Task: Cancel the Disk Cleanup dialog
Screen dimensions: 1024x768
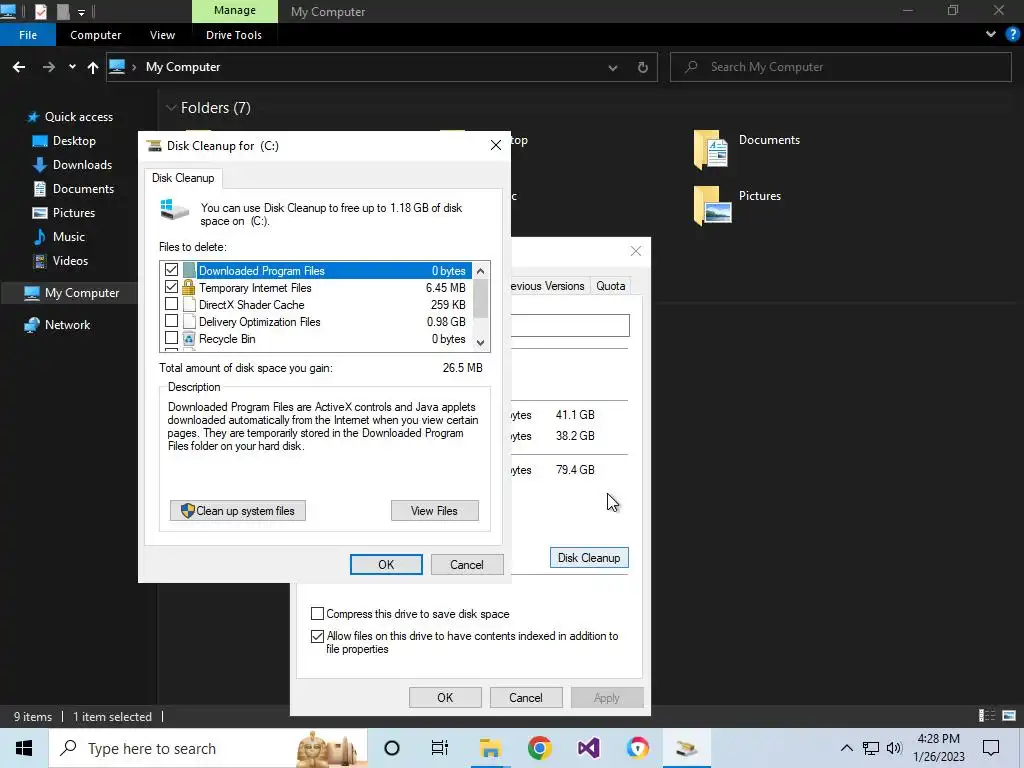Action: click(x=466, y=564)
